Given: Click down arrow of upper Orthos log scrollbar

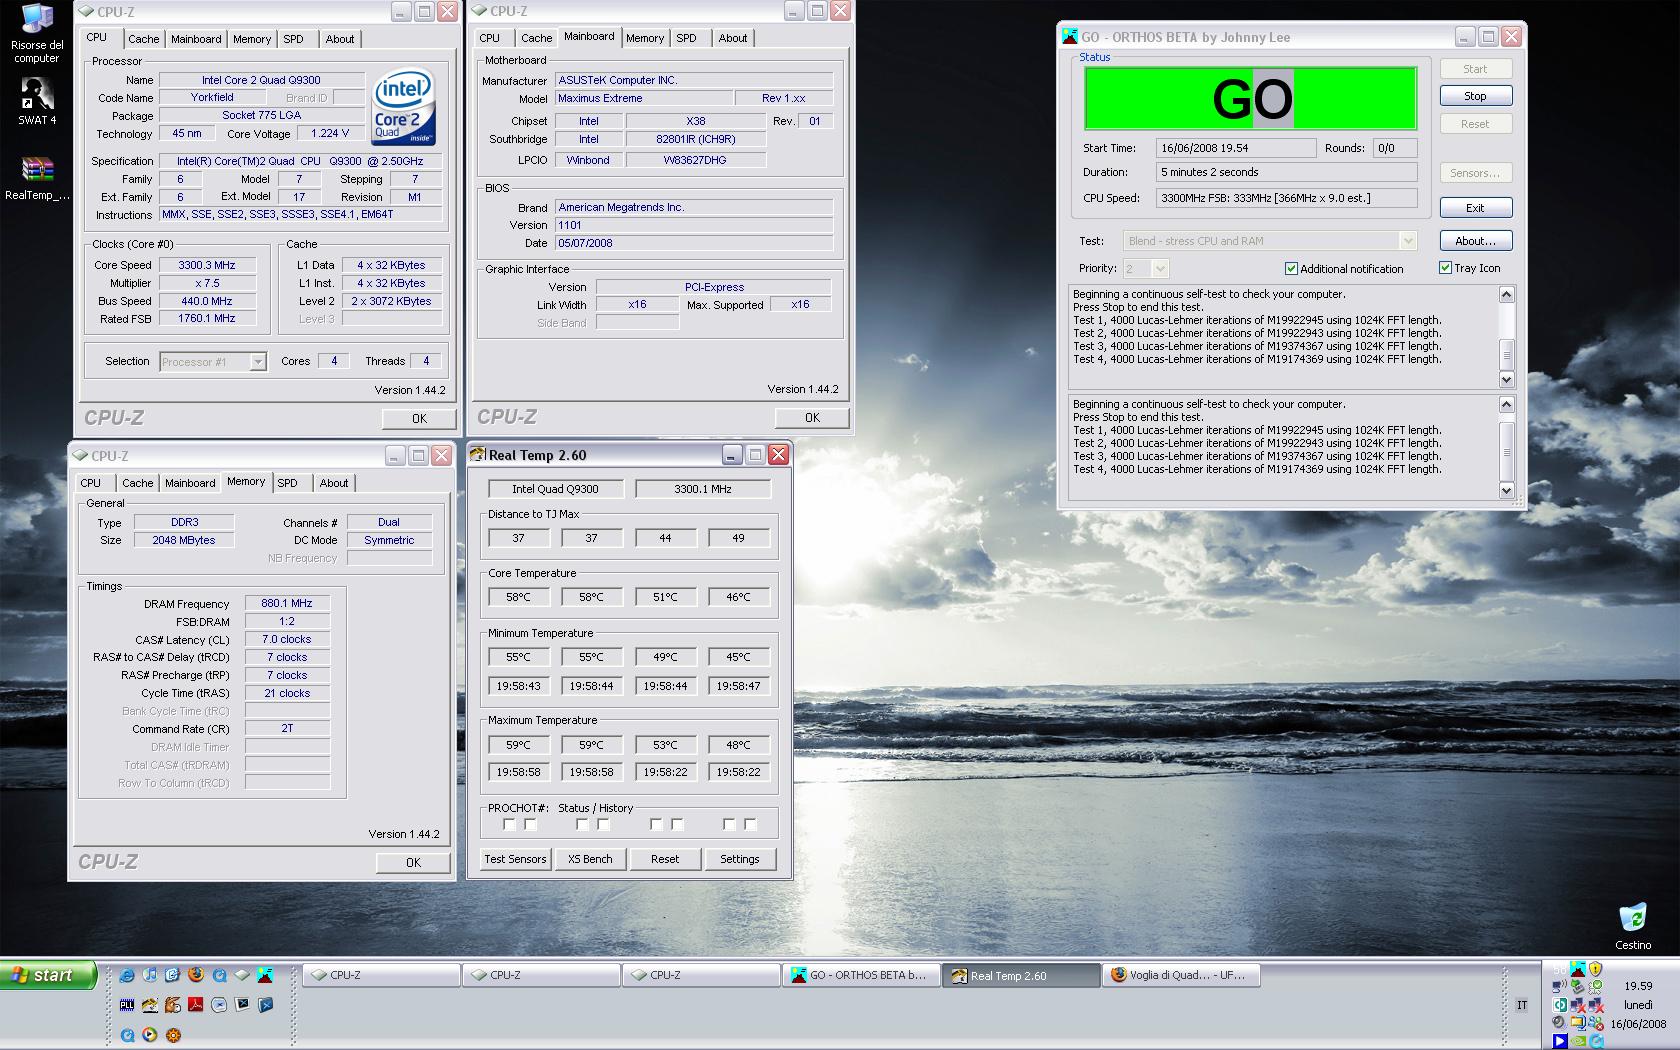Looking at the screenshot, I should tap(1507, 379).
